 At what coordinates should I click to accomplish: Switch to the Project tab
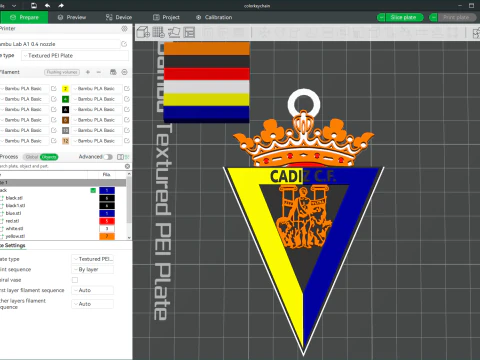166,17
